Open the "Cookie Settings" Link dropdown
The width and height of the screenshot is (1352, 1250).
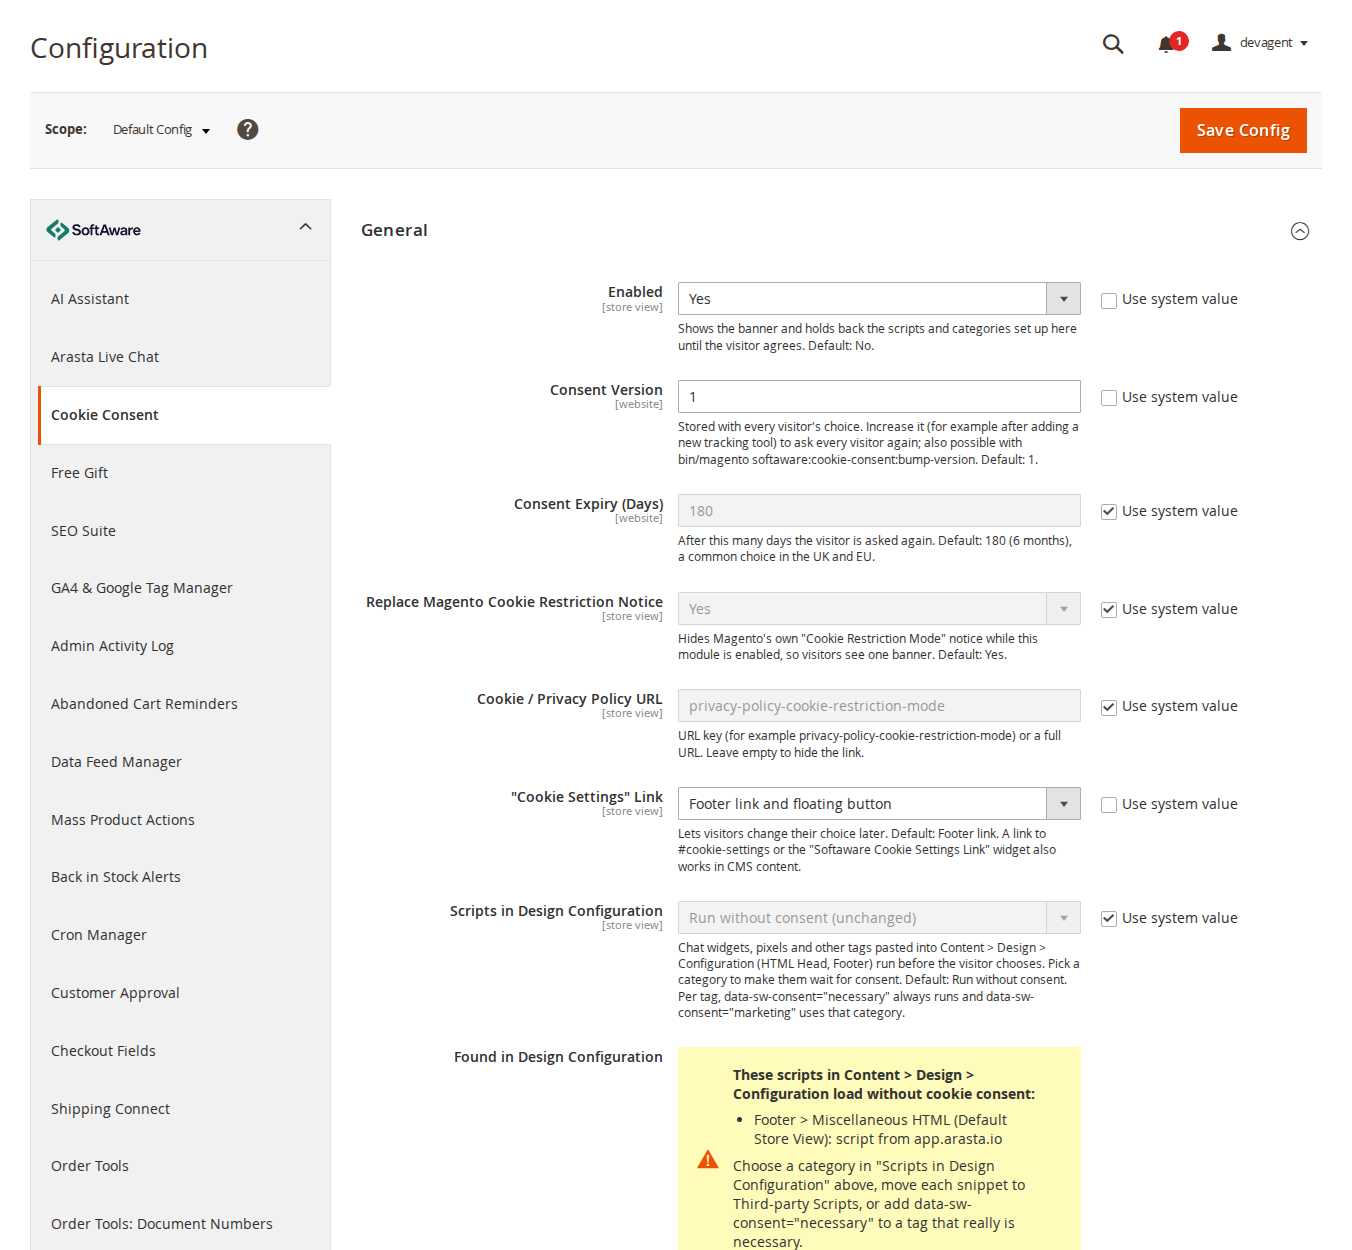tap(879, 804)
